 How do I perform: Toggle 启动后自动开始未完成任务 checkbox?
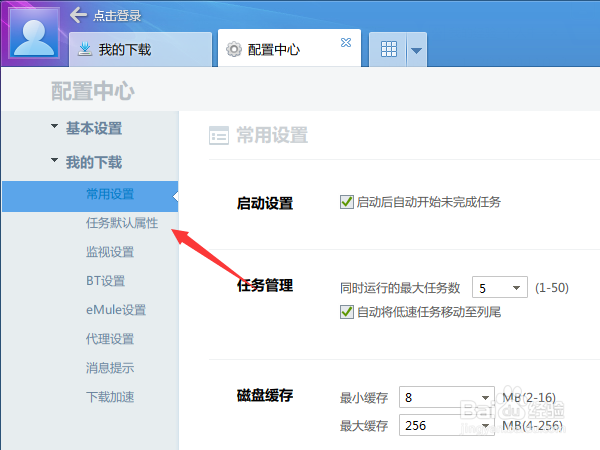click(x=347, y=202)
